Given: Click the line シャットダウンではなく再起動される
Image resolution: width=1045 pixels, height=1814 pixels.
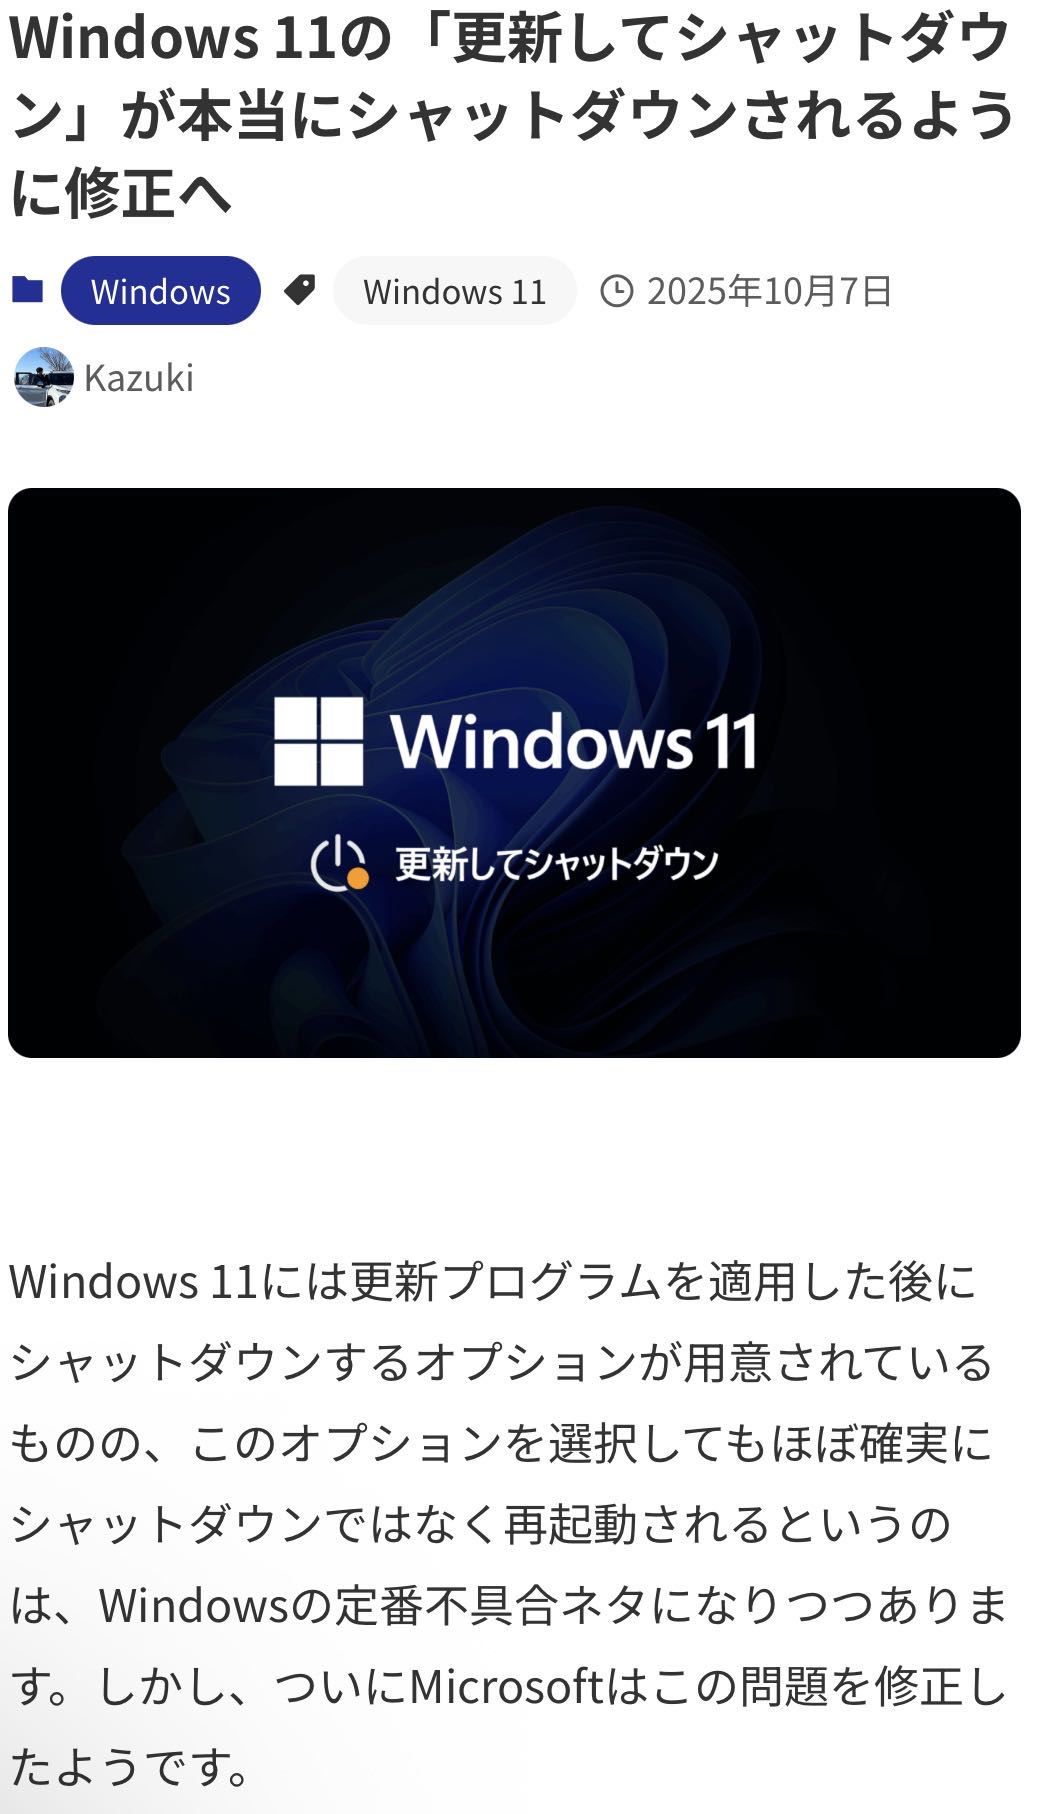Looking at the screenshot, I should coord(480,1525).
